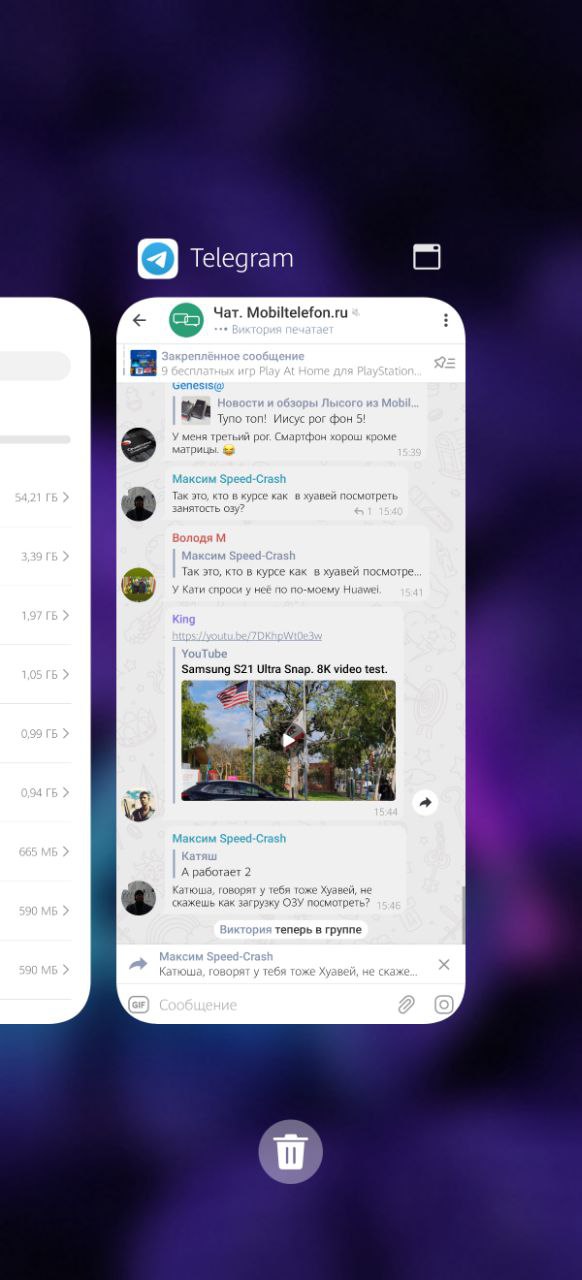Open the 665 МБ row chevron in left app
The width and height of the screenshot is (582, 1280).
pos(65,851)
